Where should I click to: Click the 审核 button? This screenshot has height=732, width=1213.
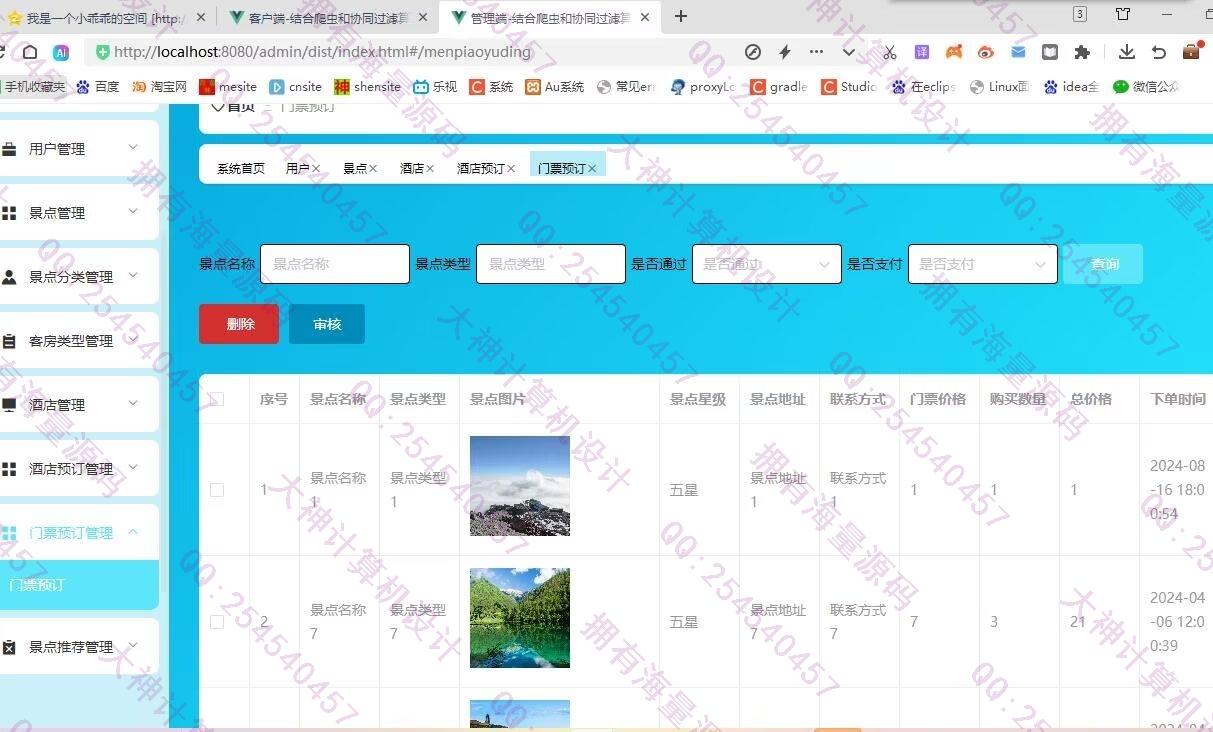click(x=327, y=324)
